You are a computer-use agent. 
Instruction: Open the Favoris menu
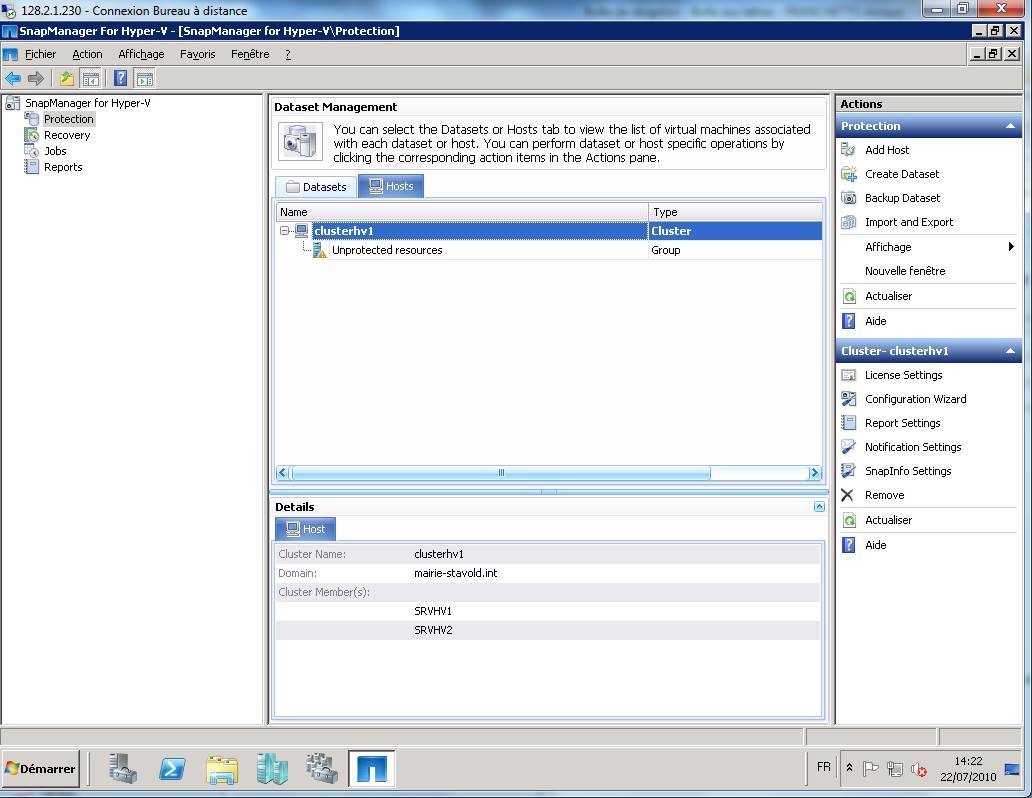click(197, 54)
